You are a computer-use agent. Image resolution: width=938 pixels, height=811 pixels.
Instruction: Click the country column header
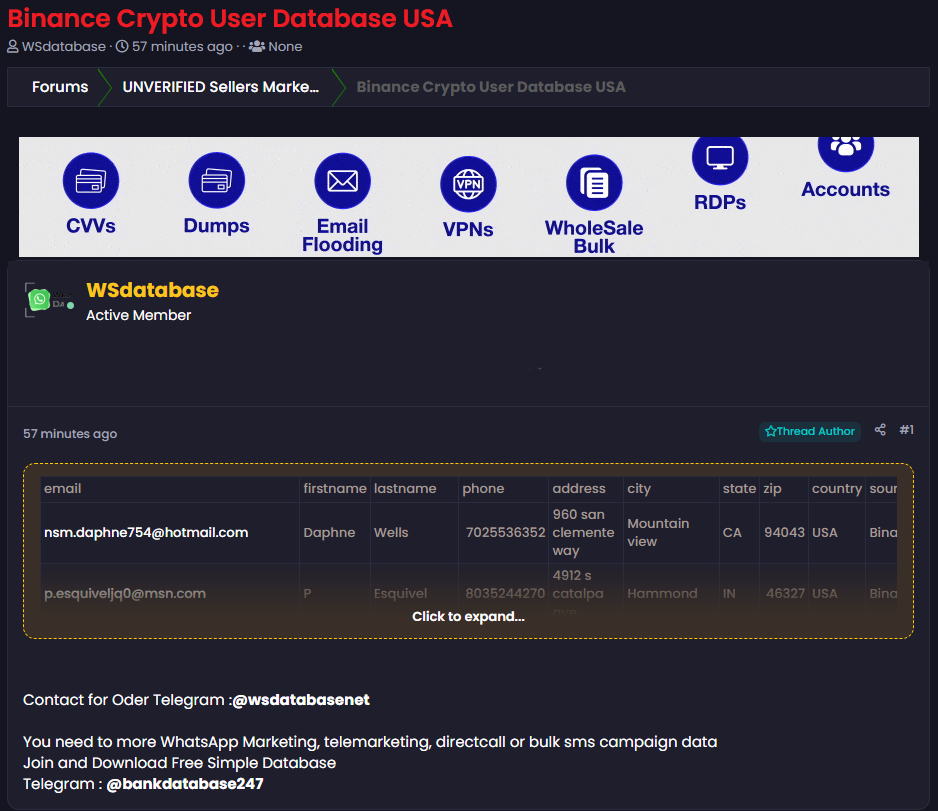point(836,489)
